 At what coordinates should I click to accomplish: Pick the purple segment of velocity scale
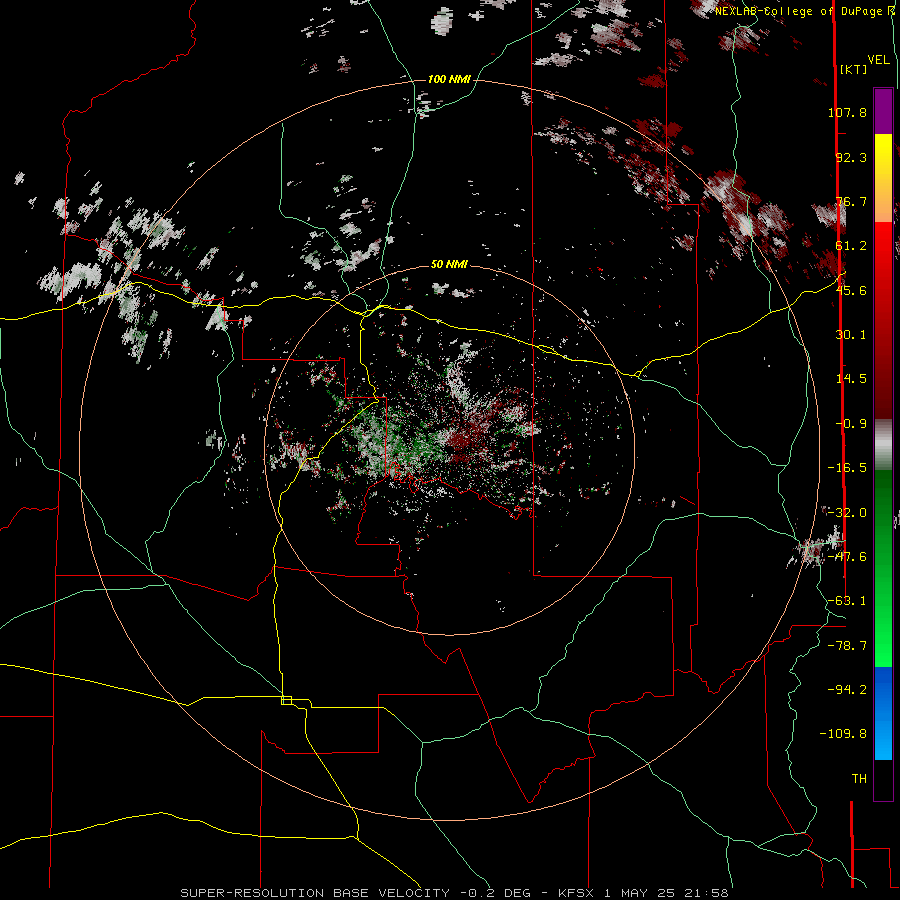click(x=883, y=111)
